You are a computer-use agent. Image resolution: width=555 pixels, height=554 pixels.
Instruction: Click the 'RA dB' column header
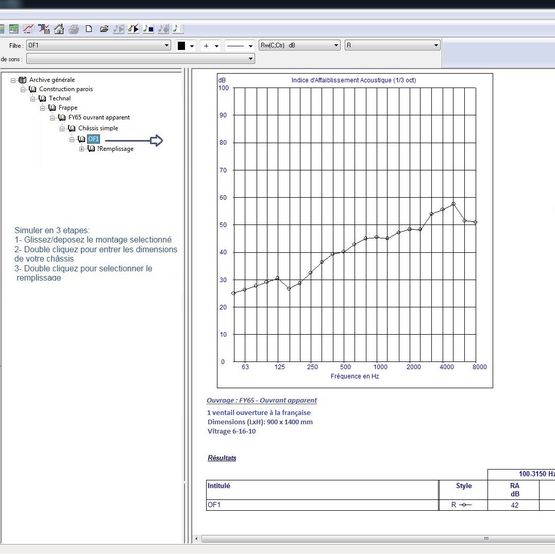tap(514, 490)
